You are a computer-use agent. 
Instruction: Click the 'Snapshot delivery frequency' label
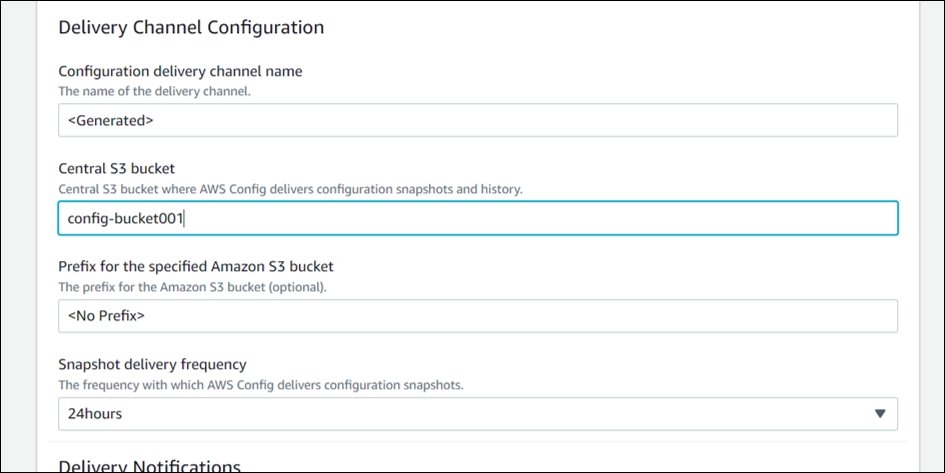[x=152, y=364]
